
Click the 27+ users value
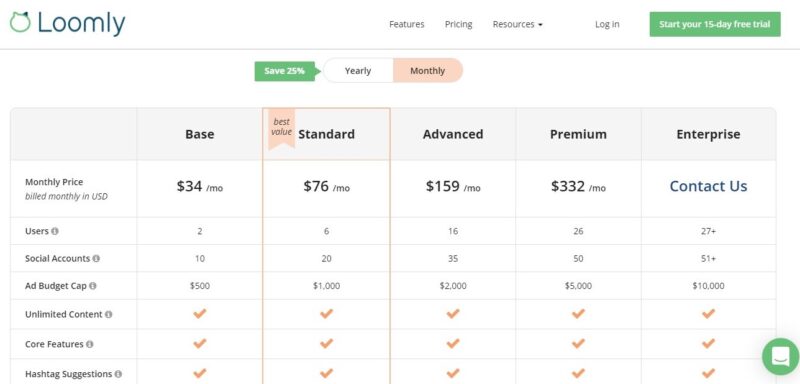click(708, 231)
